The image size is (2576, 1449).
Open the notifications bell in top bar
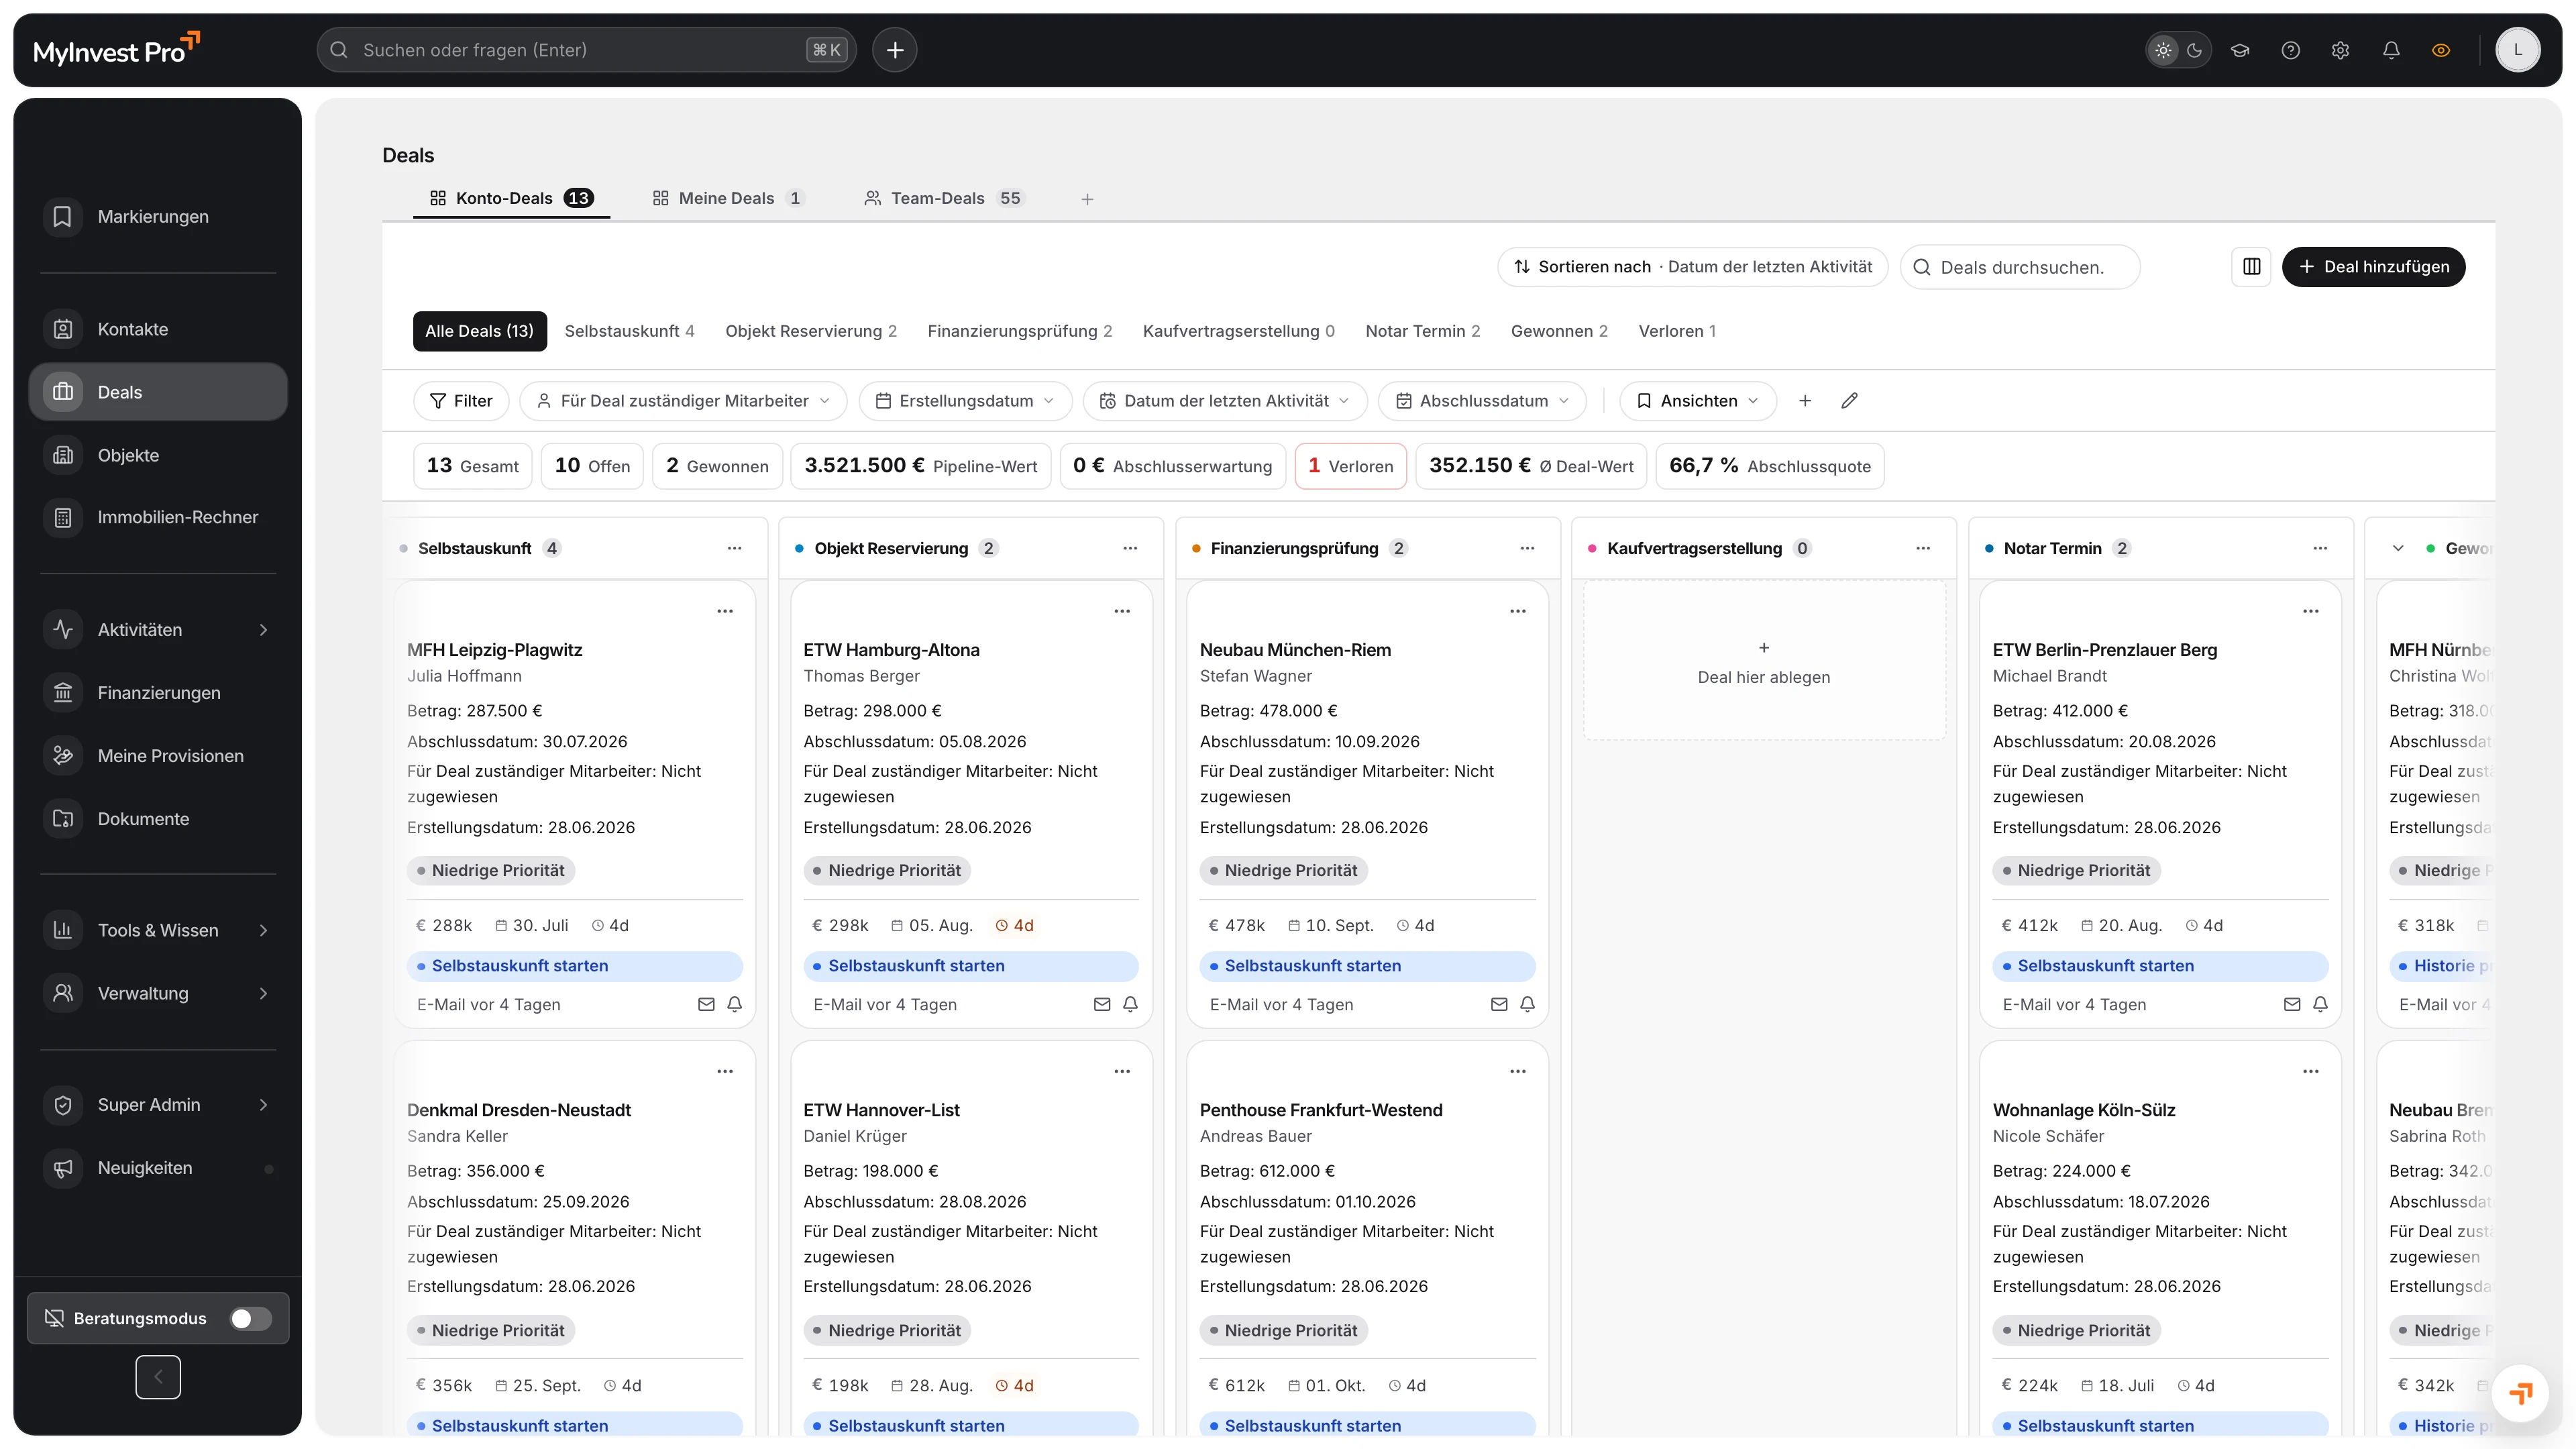pyautogui.click(x=2391, y=50)
